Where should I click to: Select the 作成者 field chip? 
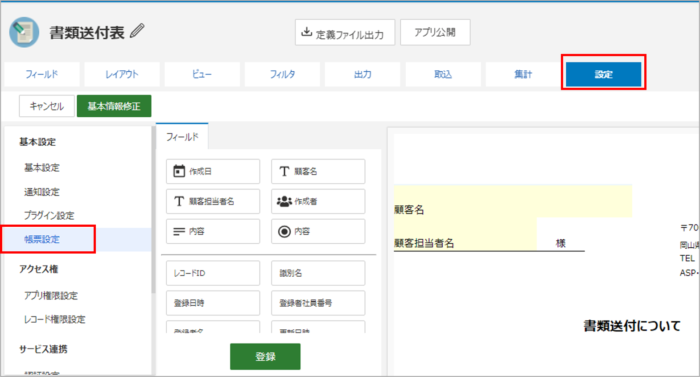click(318, 201)
